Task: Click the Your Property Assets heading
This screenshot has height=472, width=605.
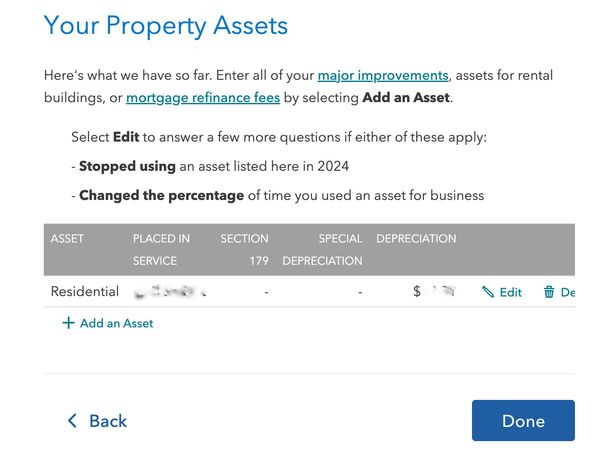Action: 166,26
